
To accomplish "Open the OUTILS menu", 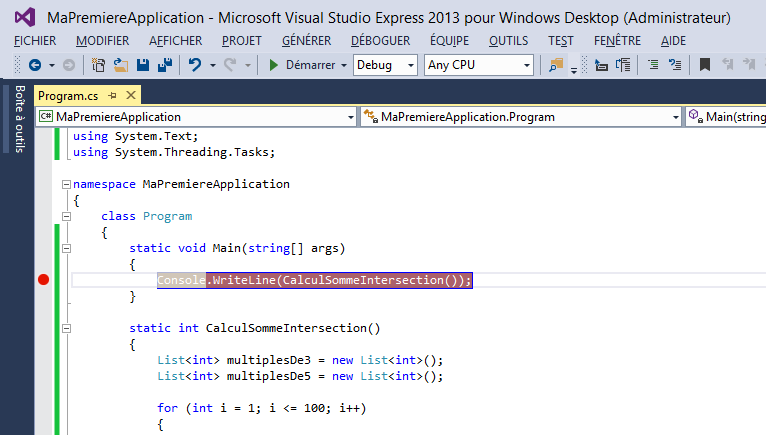I will [509, 41].
